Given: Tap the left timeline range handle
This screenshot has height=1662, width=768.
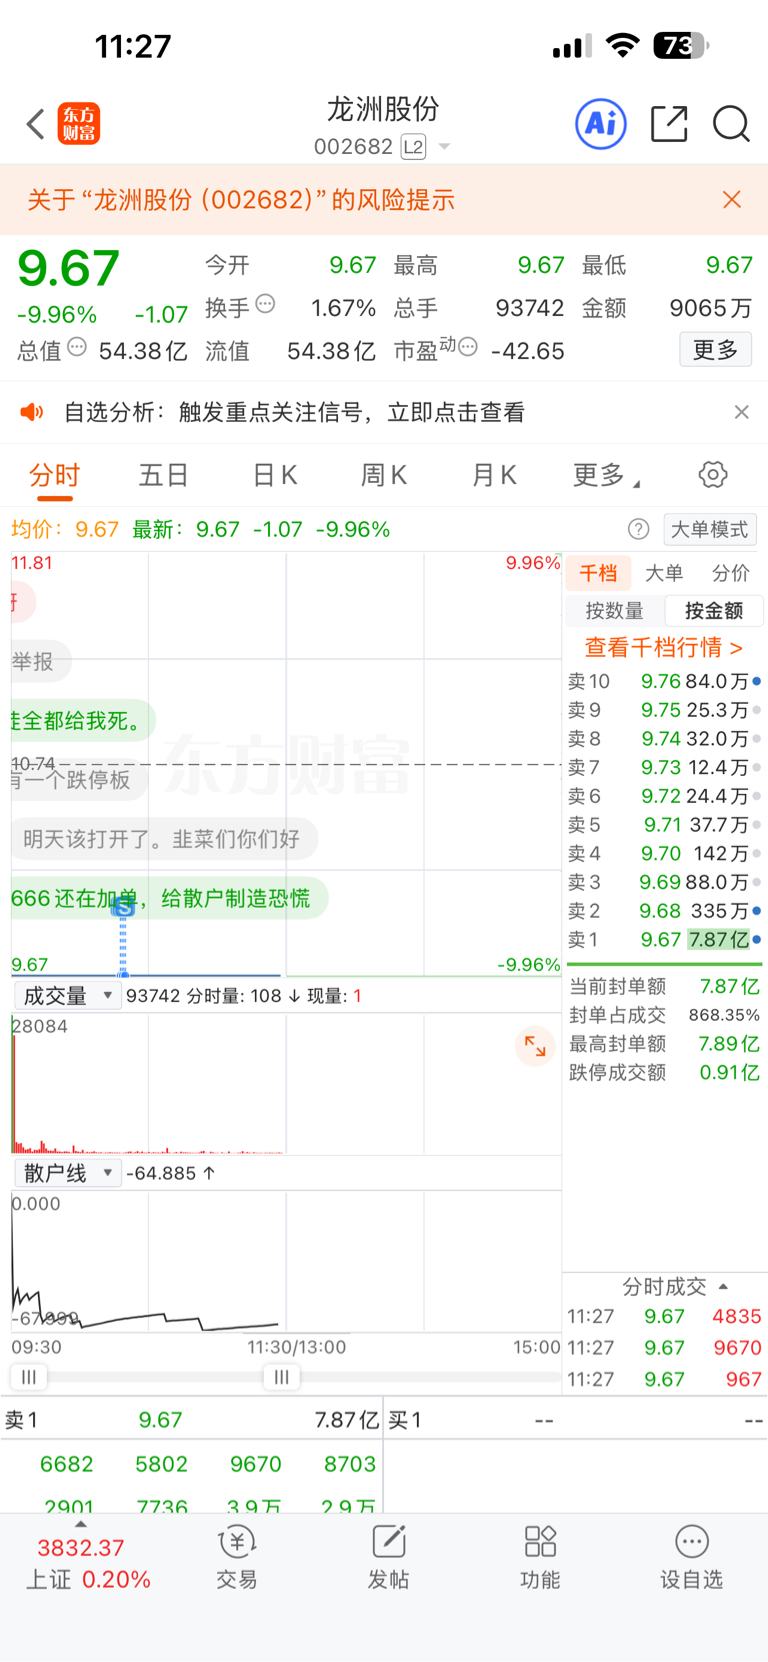Looking at the screenshot, I should pos(29,1377).
